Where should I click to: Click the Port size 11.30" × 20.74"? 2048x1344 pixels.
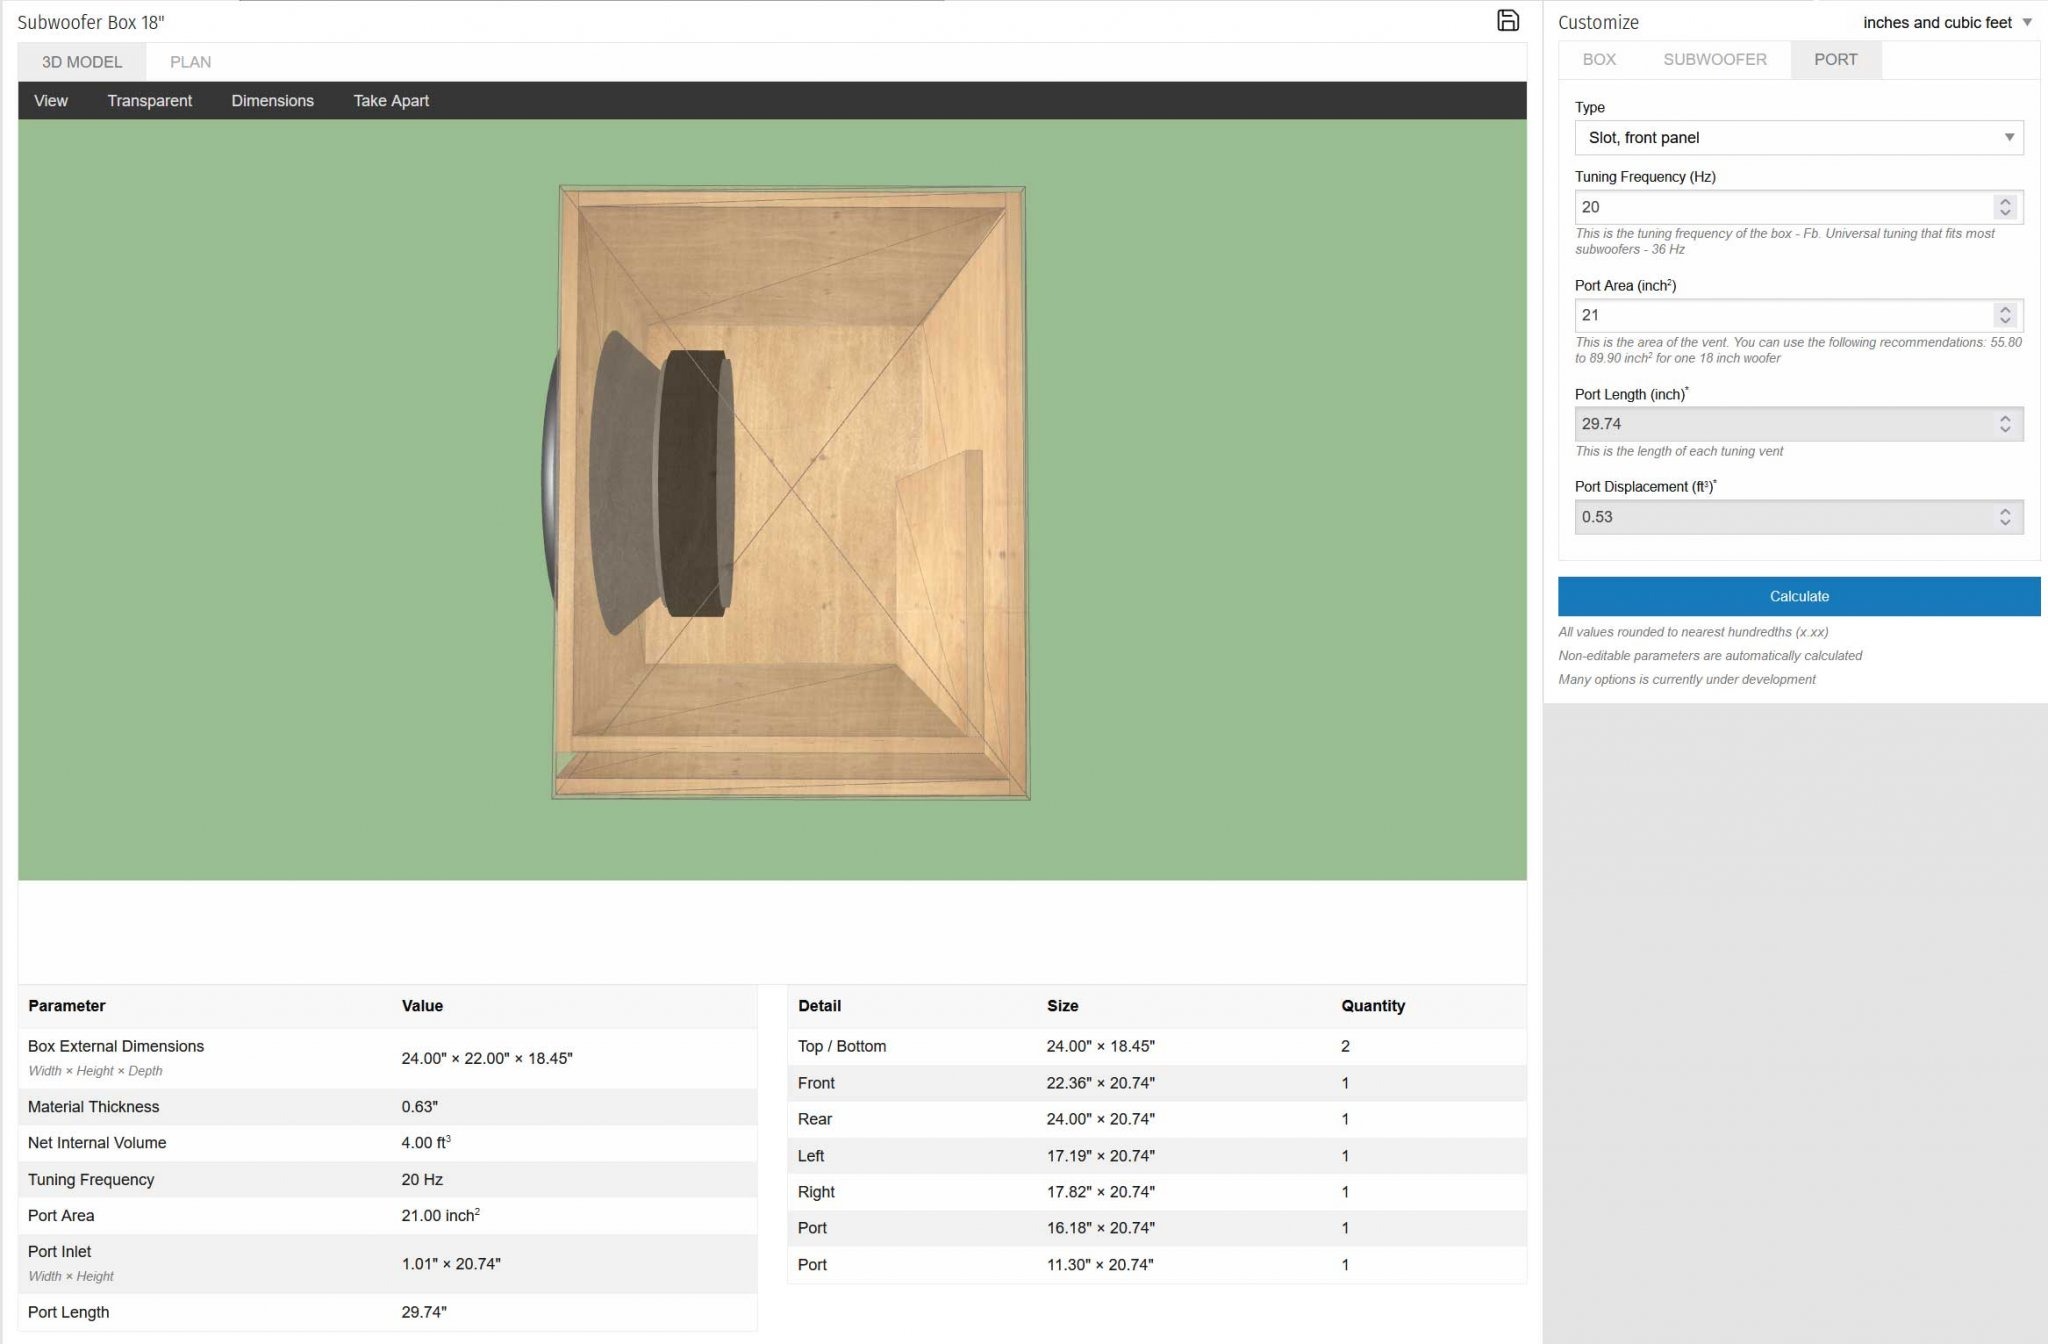point(1100,1265)
